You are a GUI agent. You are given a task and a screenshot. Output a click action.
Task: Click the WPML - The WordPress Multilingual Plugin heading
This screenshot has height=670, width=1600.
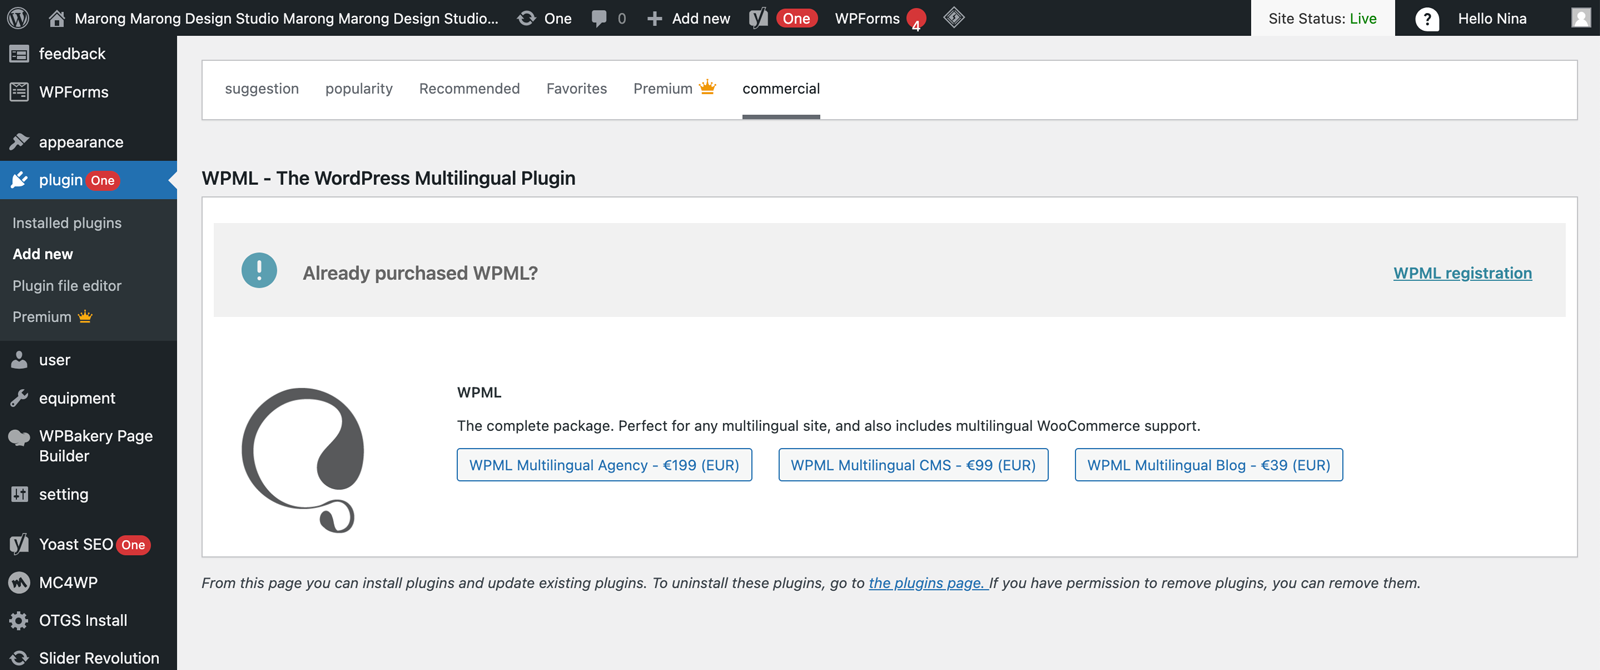click(388, 178)
